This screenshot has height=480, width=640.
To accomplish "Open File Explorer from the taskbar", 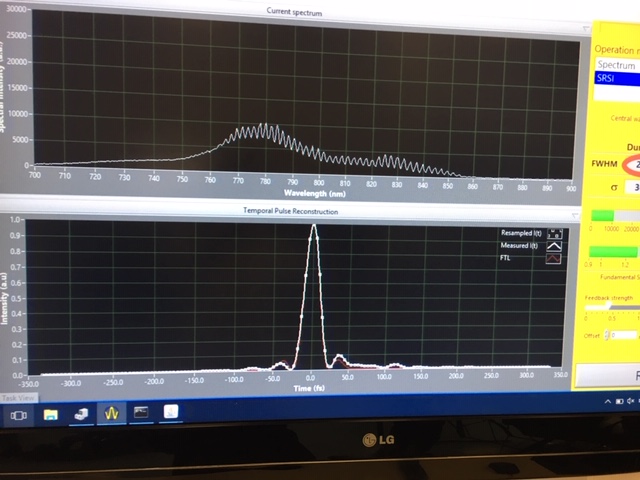I will (x=51, y=414).
